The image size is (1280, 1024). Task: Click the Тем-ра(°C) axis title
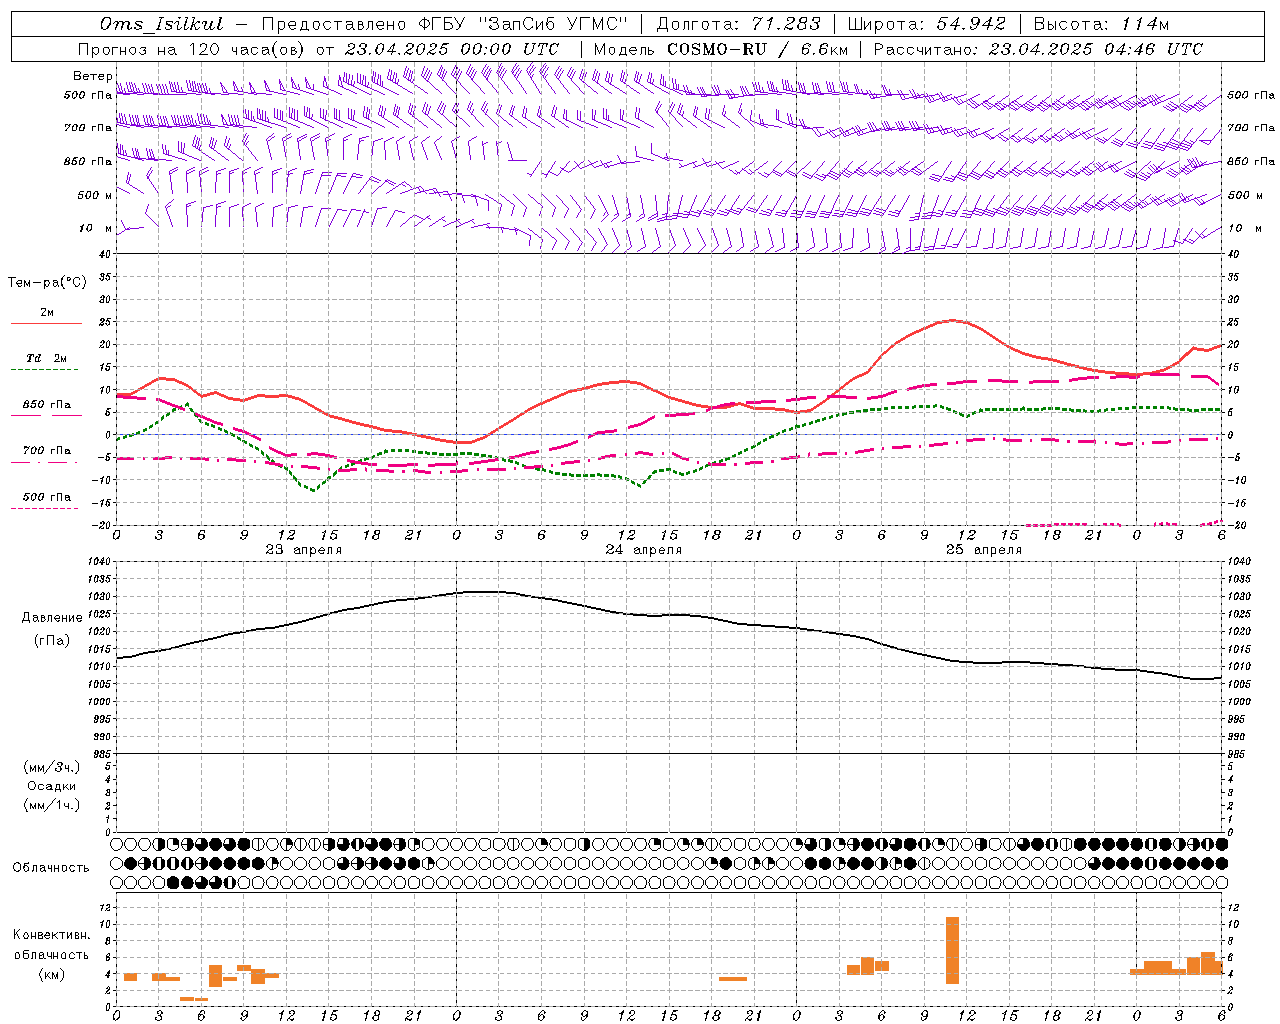point(48,282)
